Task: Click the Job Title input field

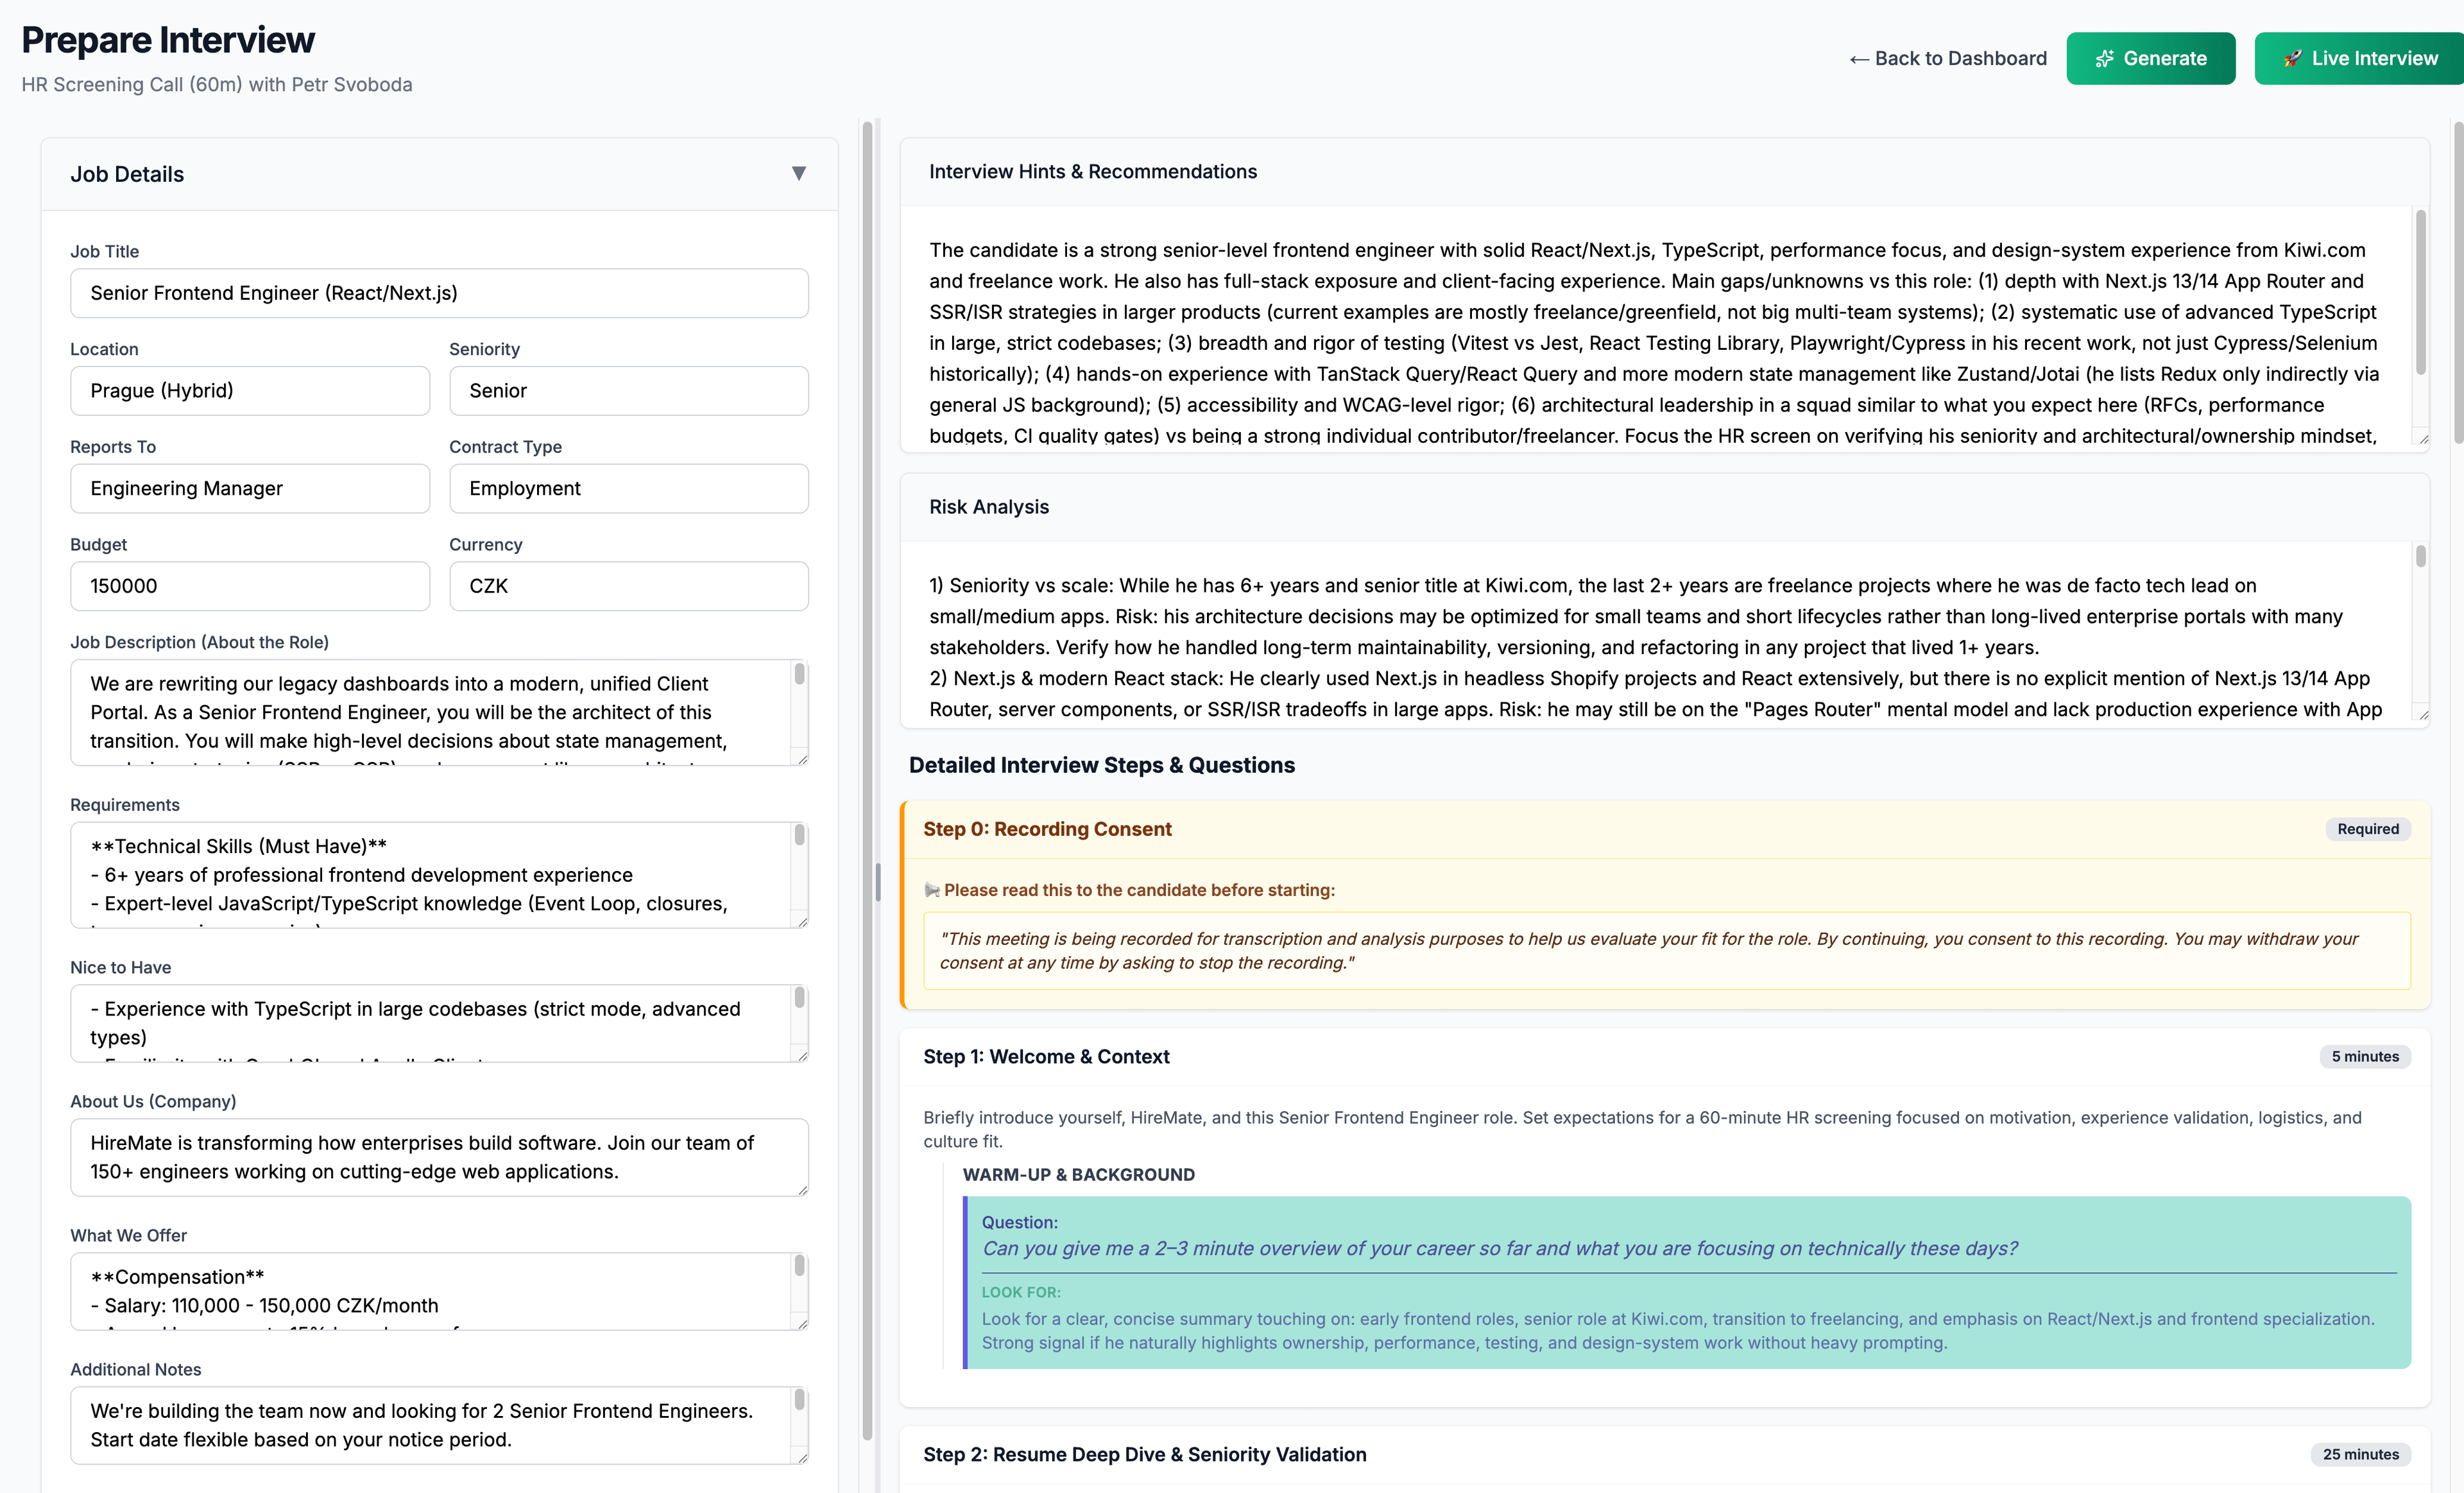Action: [439, 293]
